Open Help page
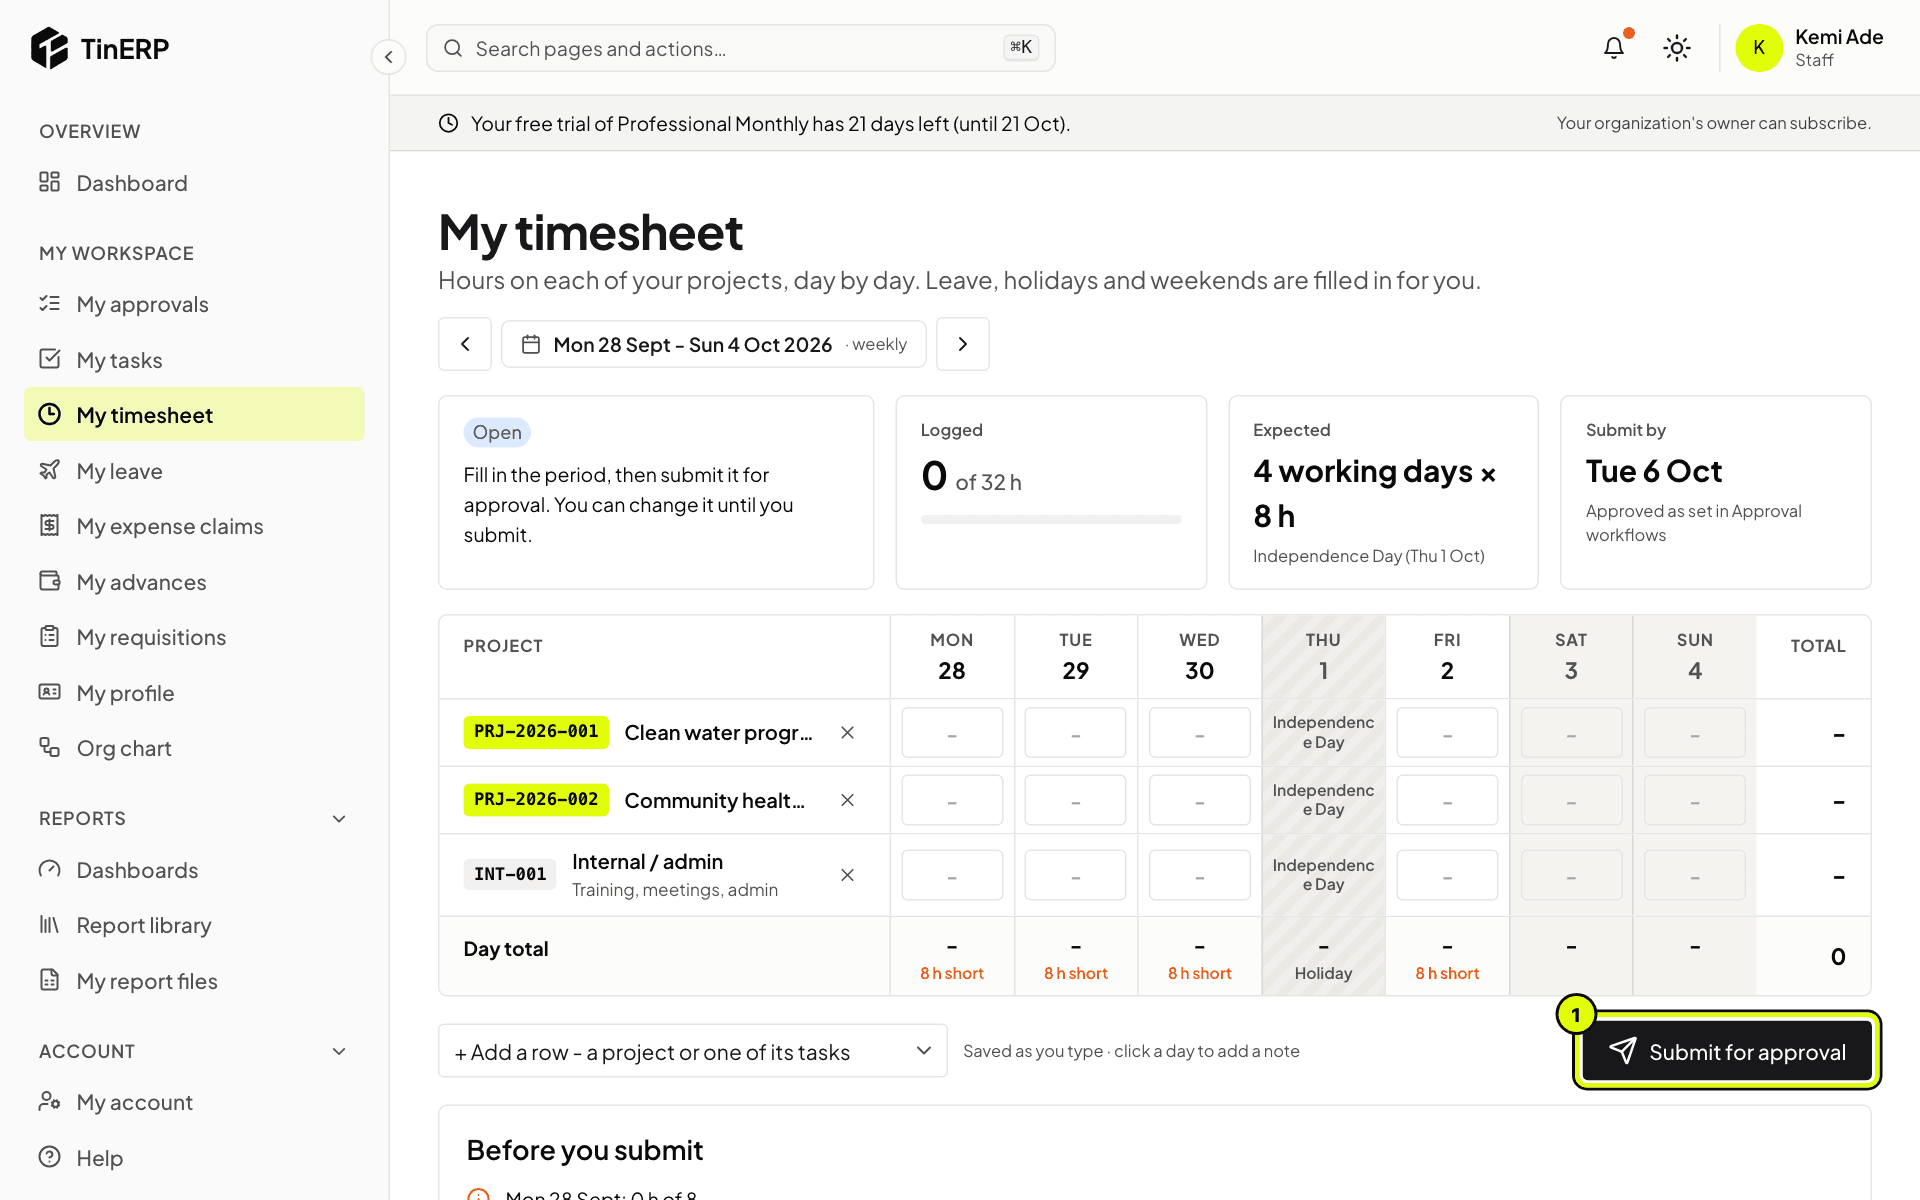Viewport: 1920px width, 1200px height. click(194, 1158)
